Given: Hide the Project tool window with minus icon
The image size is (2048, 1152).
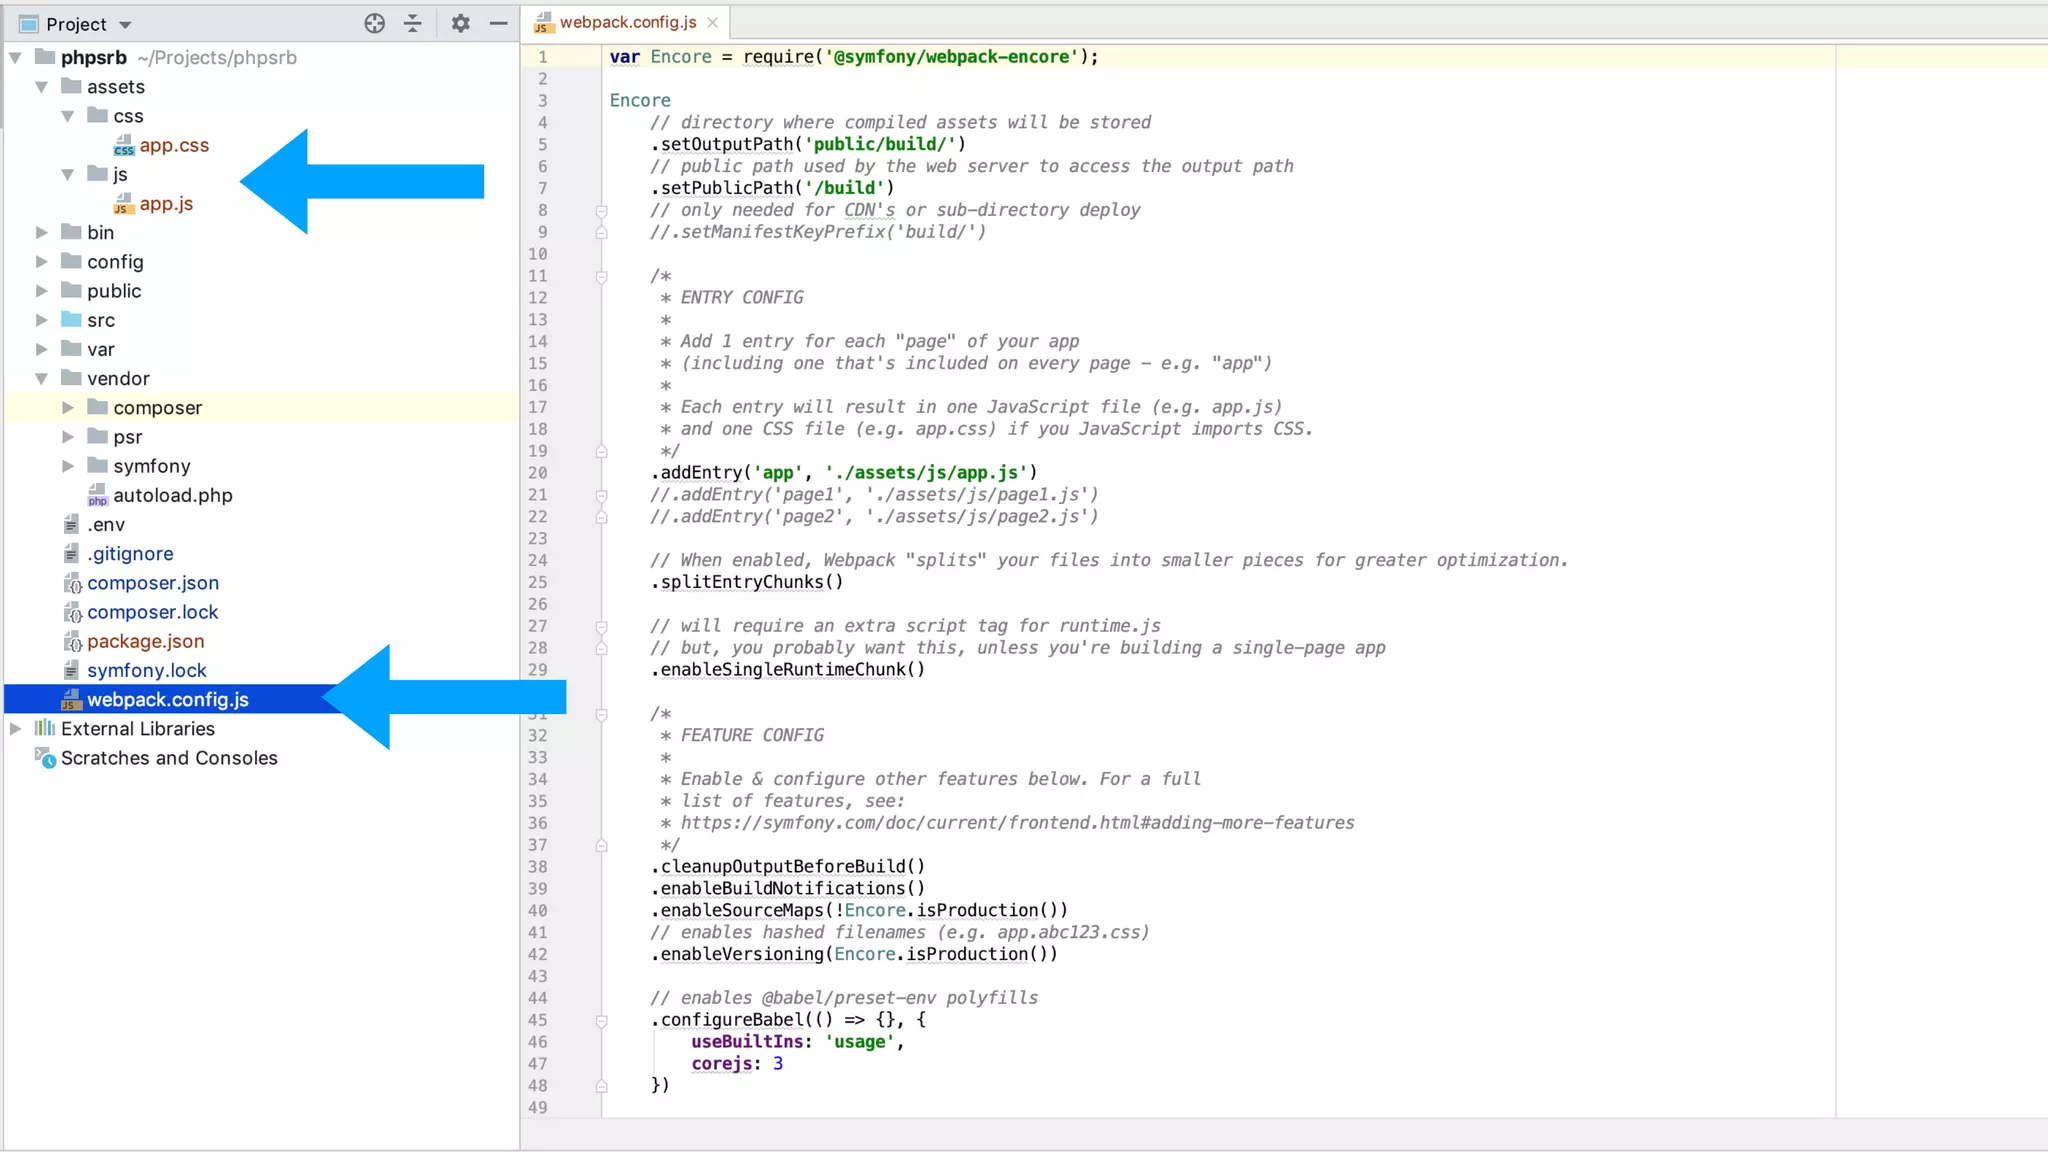Looking at the screenshot, I should coord(498,24).
